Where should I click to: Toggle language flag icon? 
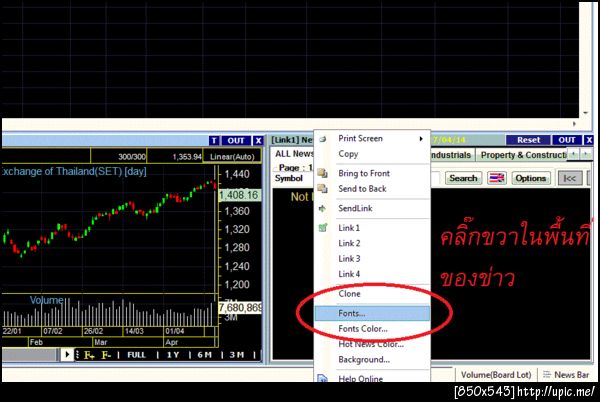pos(496,178)
